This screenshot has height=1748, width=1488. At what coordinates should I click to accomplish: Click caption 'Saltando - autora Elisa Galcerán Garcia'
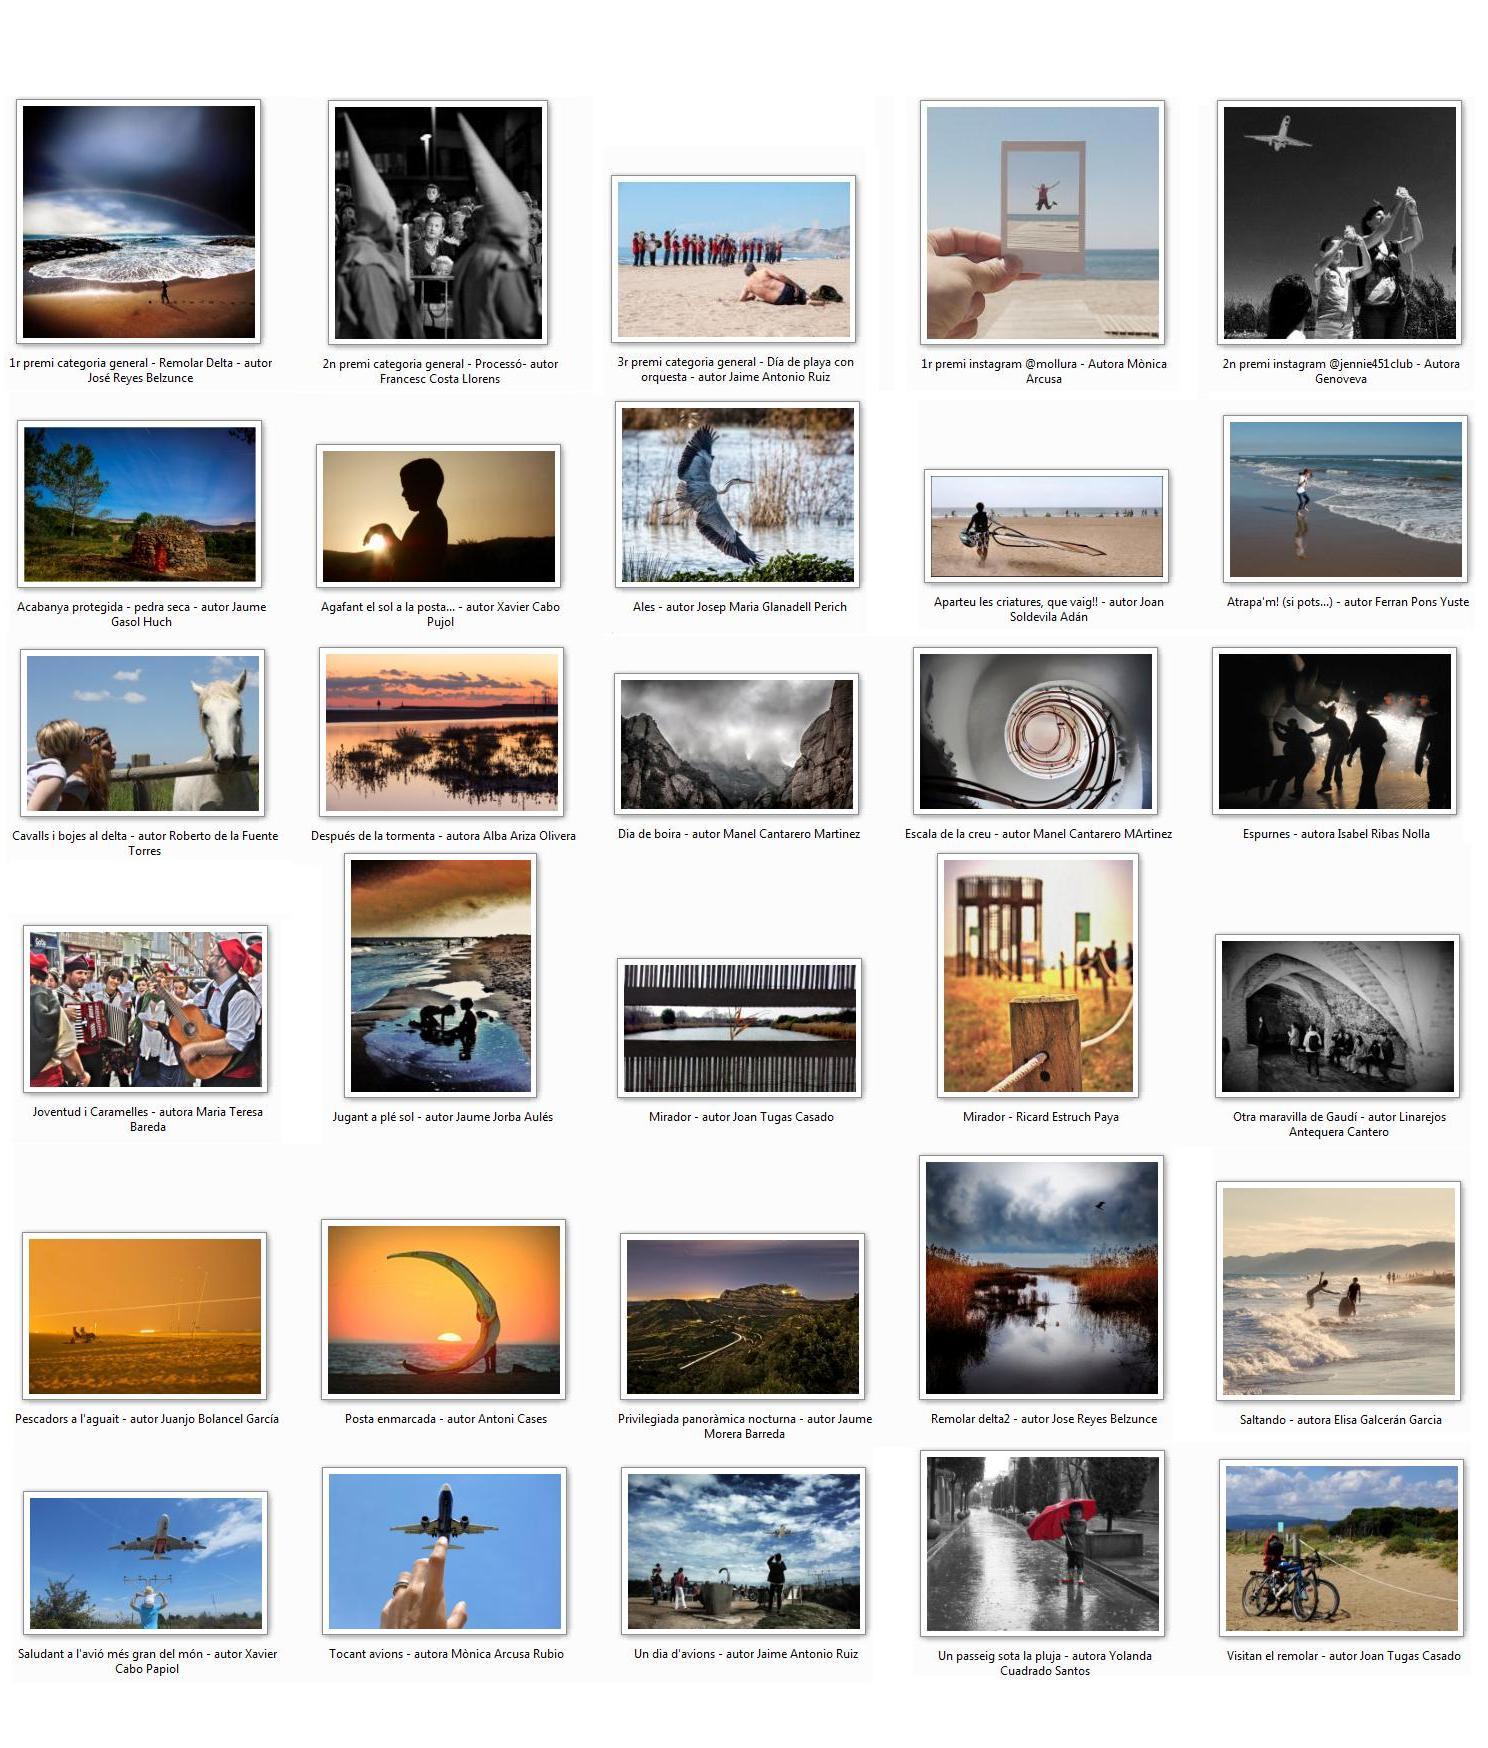pos(1340,1419)
